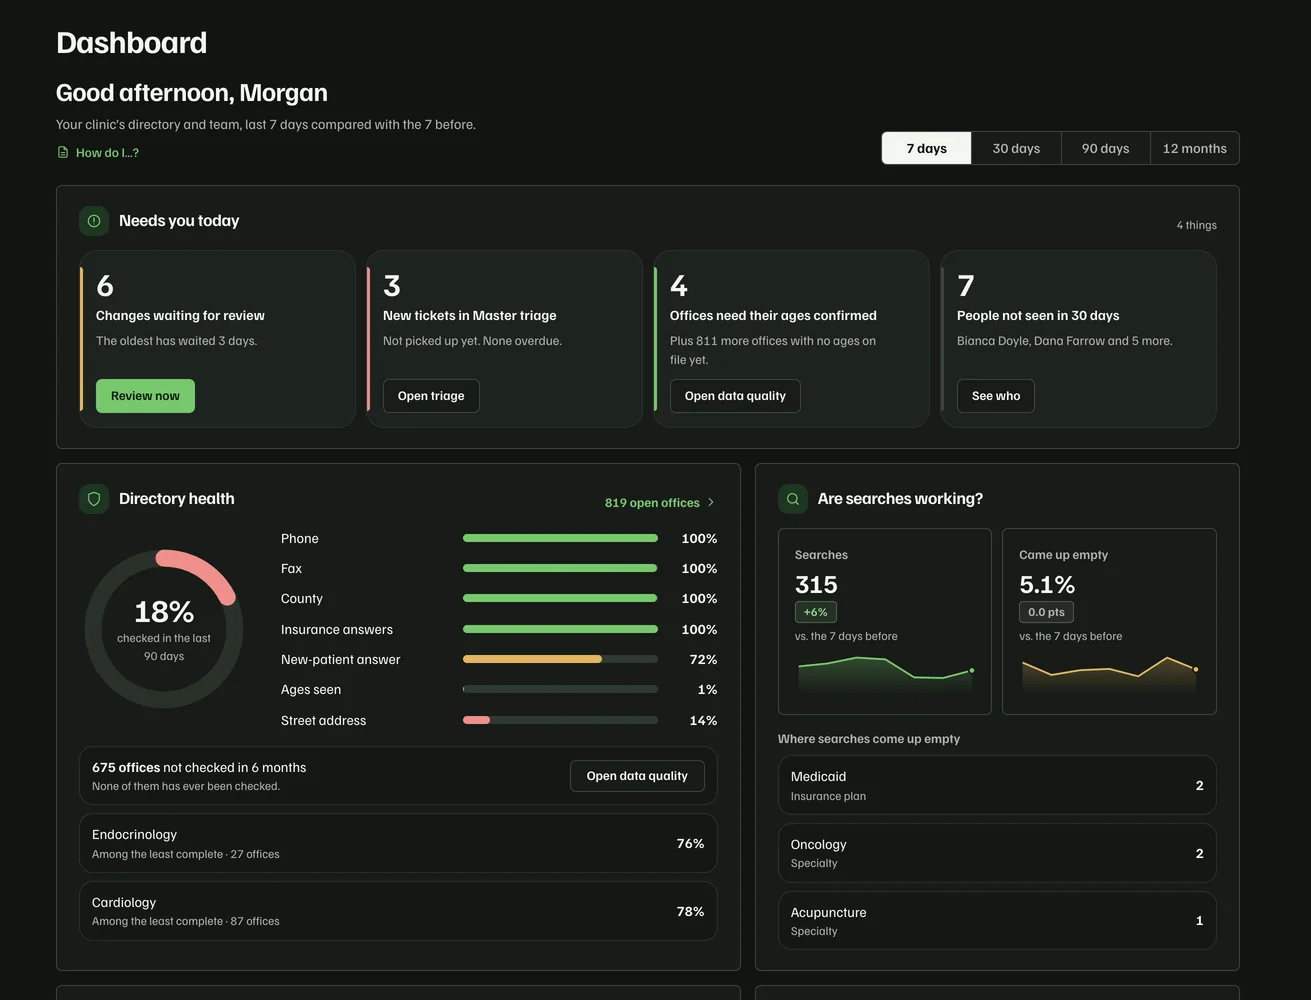Open data quality beside 675 offices not checked

637,776
